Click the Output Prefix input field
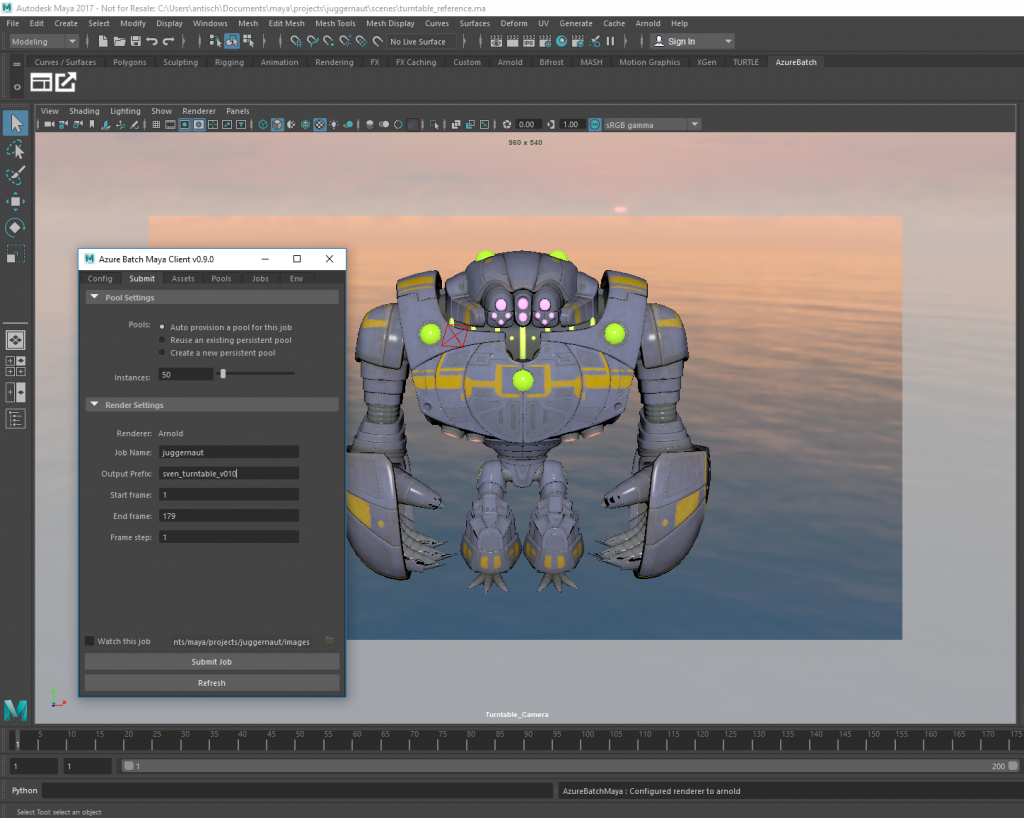Viewport: 1024px width, 818px height. point(229,473)
